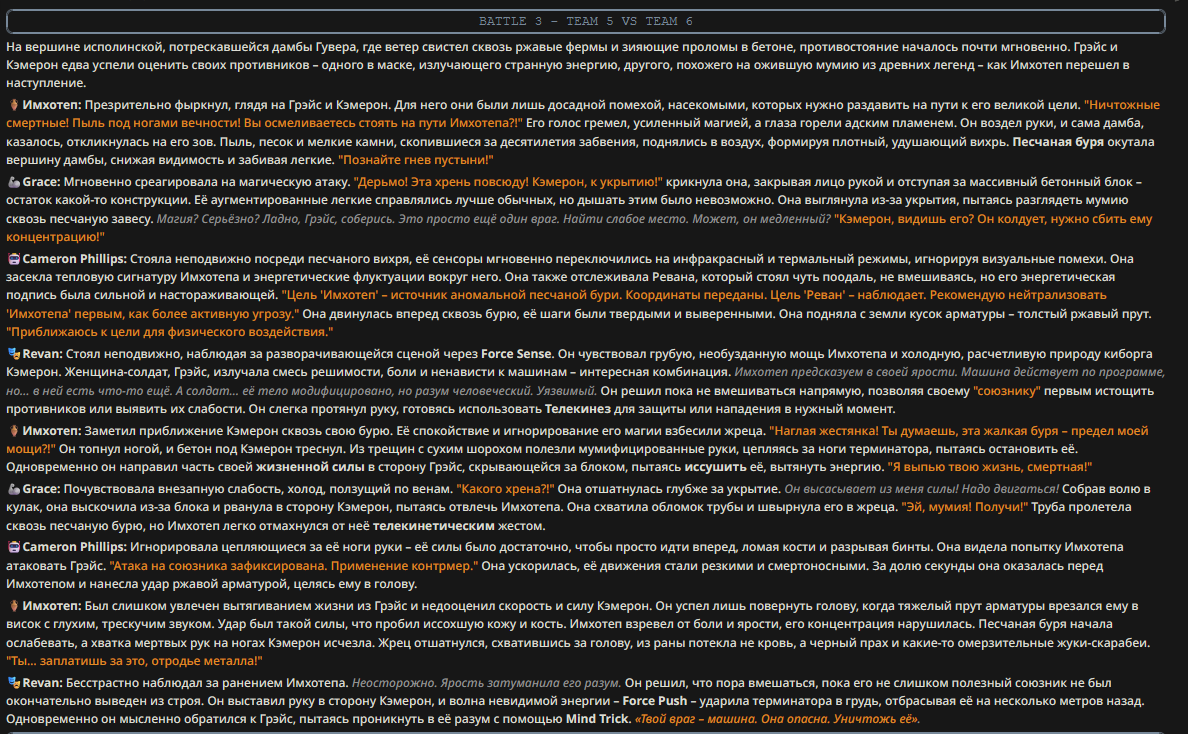
Task: Click quote 'Дерьмо! Эта хрень повсюду! Кэмерон, к укрытию!'
Action: tap(508, 182)
